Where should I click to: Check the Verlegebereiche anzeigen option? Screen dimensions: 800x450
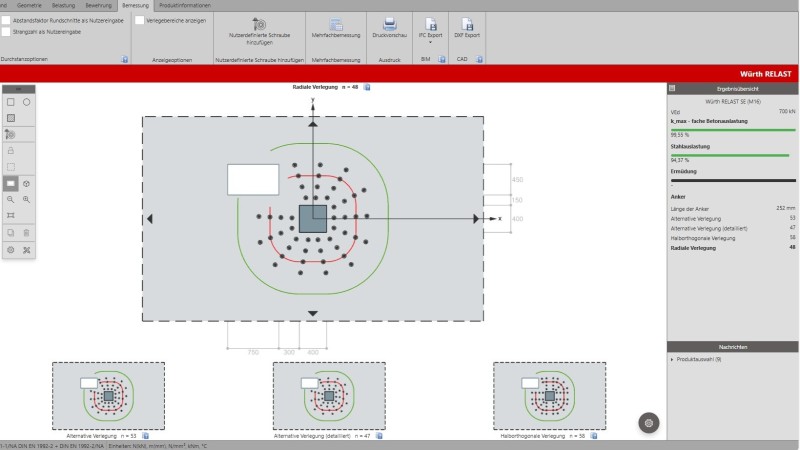coord(139,19)
